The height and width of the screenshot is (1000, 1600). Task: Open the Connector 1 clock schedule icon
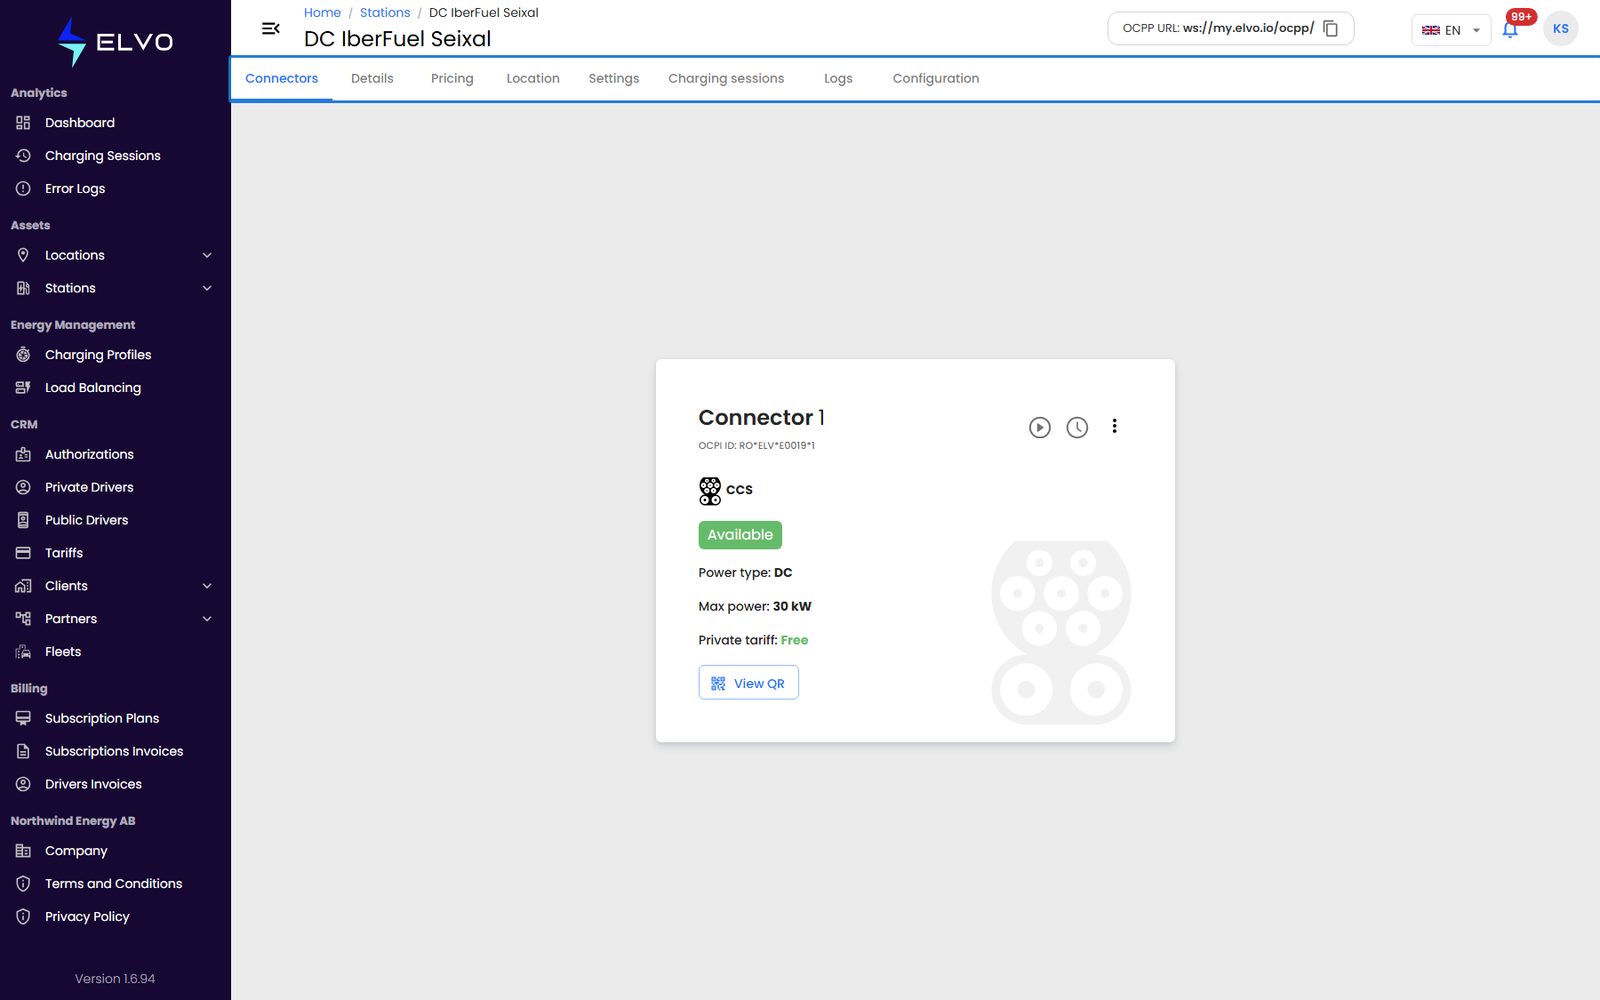[1077, 427]
